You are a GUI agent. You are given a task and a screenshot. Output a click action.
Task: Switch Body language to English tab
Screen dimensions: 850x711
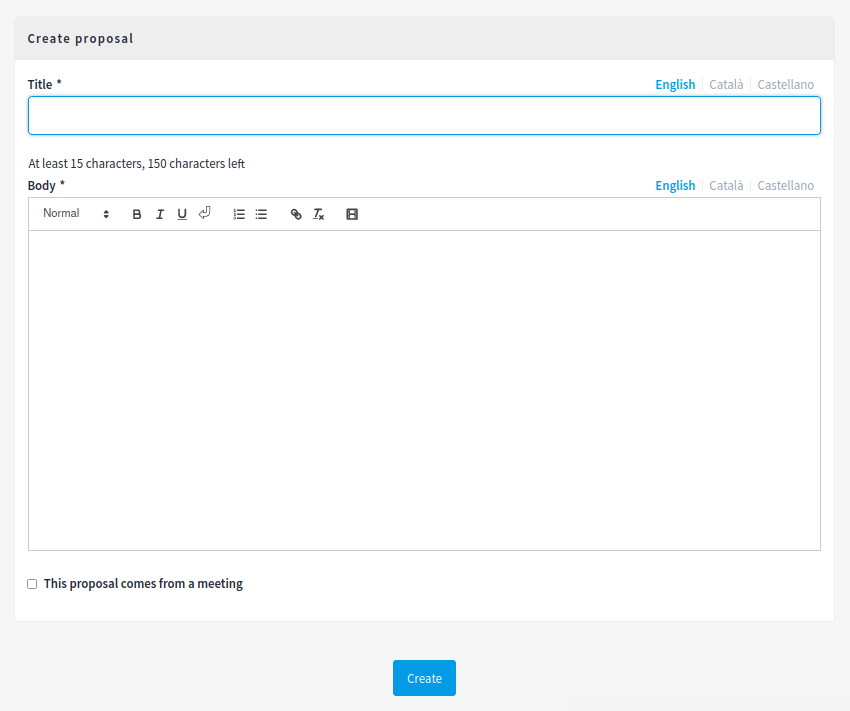pos(675,185)
